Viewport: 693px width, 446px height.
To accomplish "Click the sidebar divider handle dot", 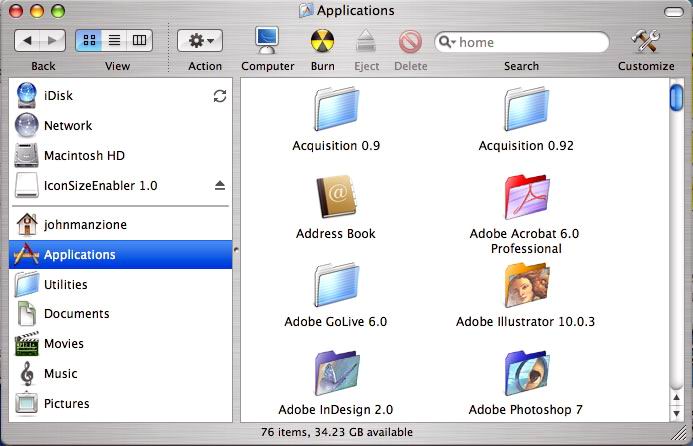I will coord(236,250).
